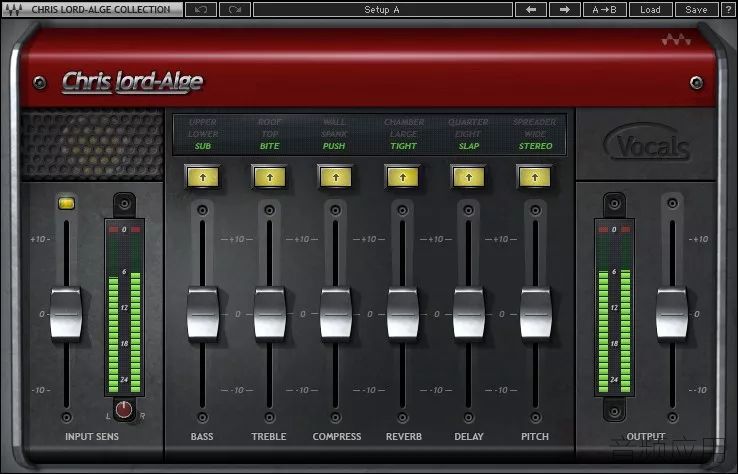Click the undo arrow in the top bar
Screen dimensions: 738x474
201,9
